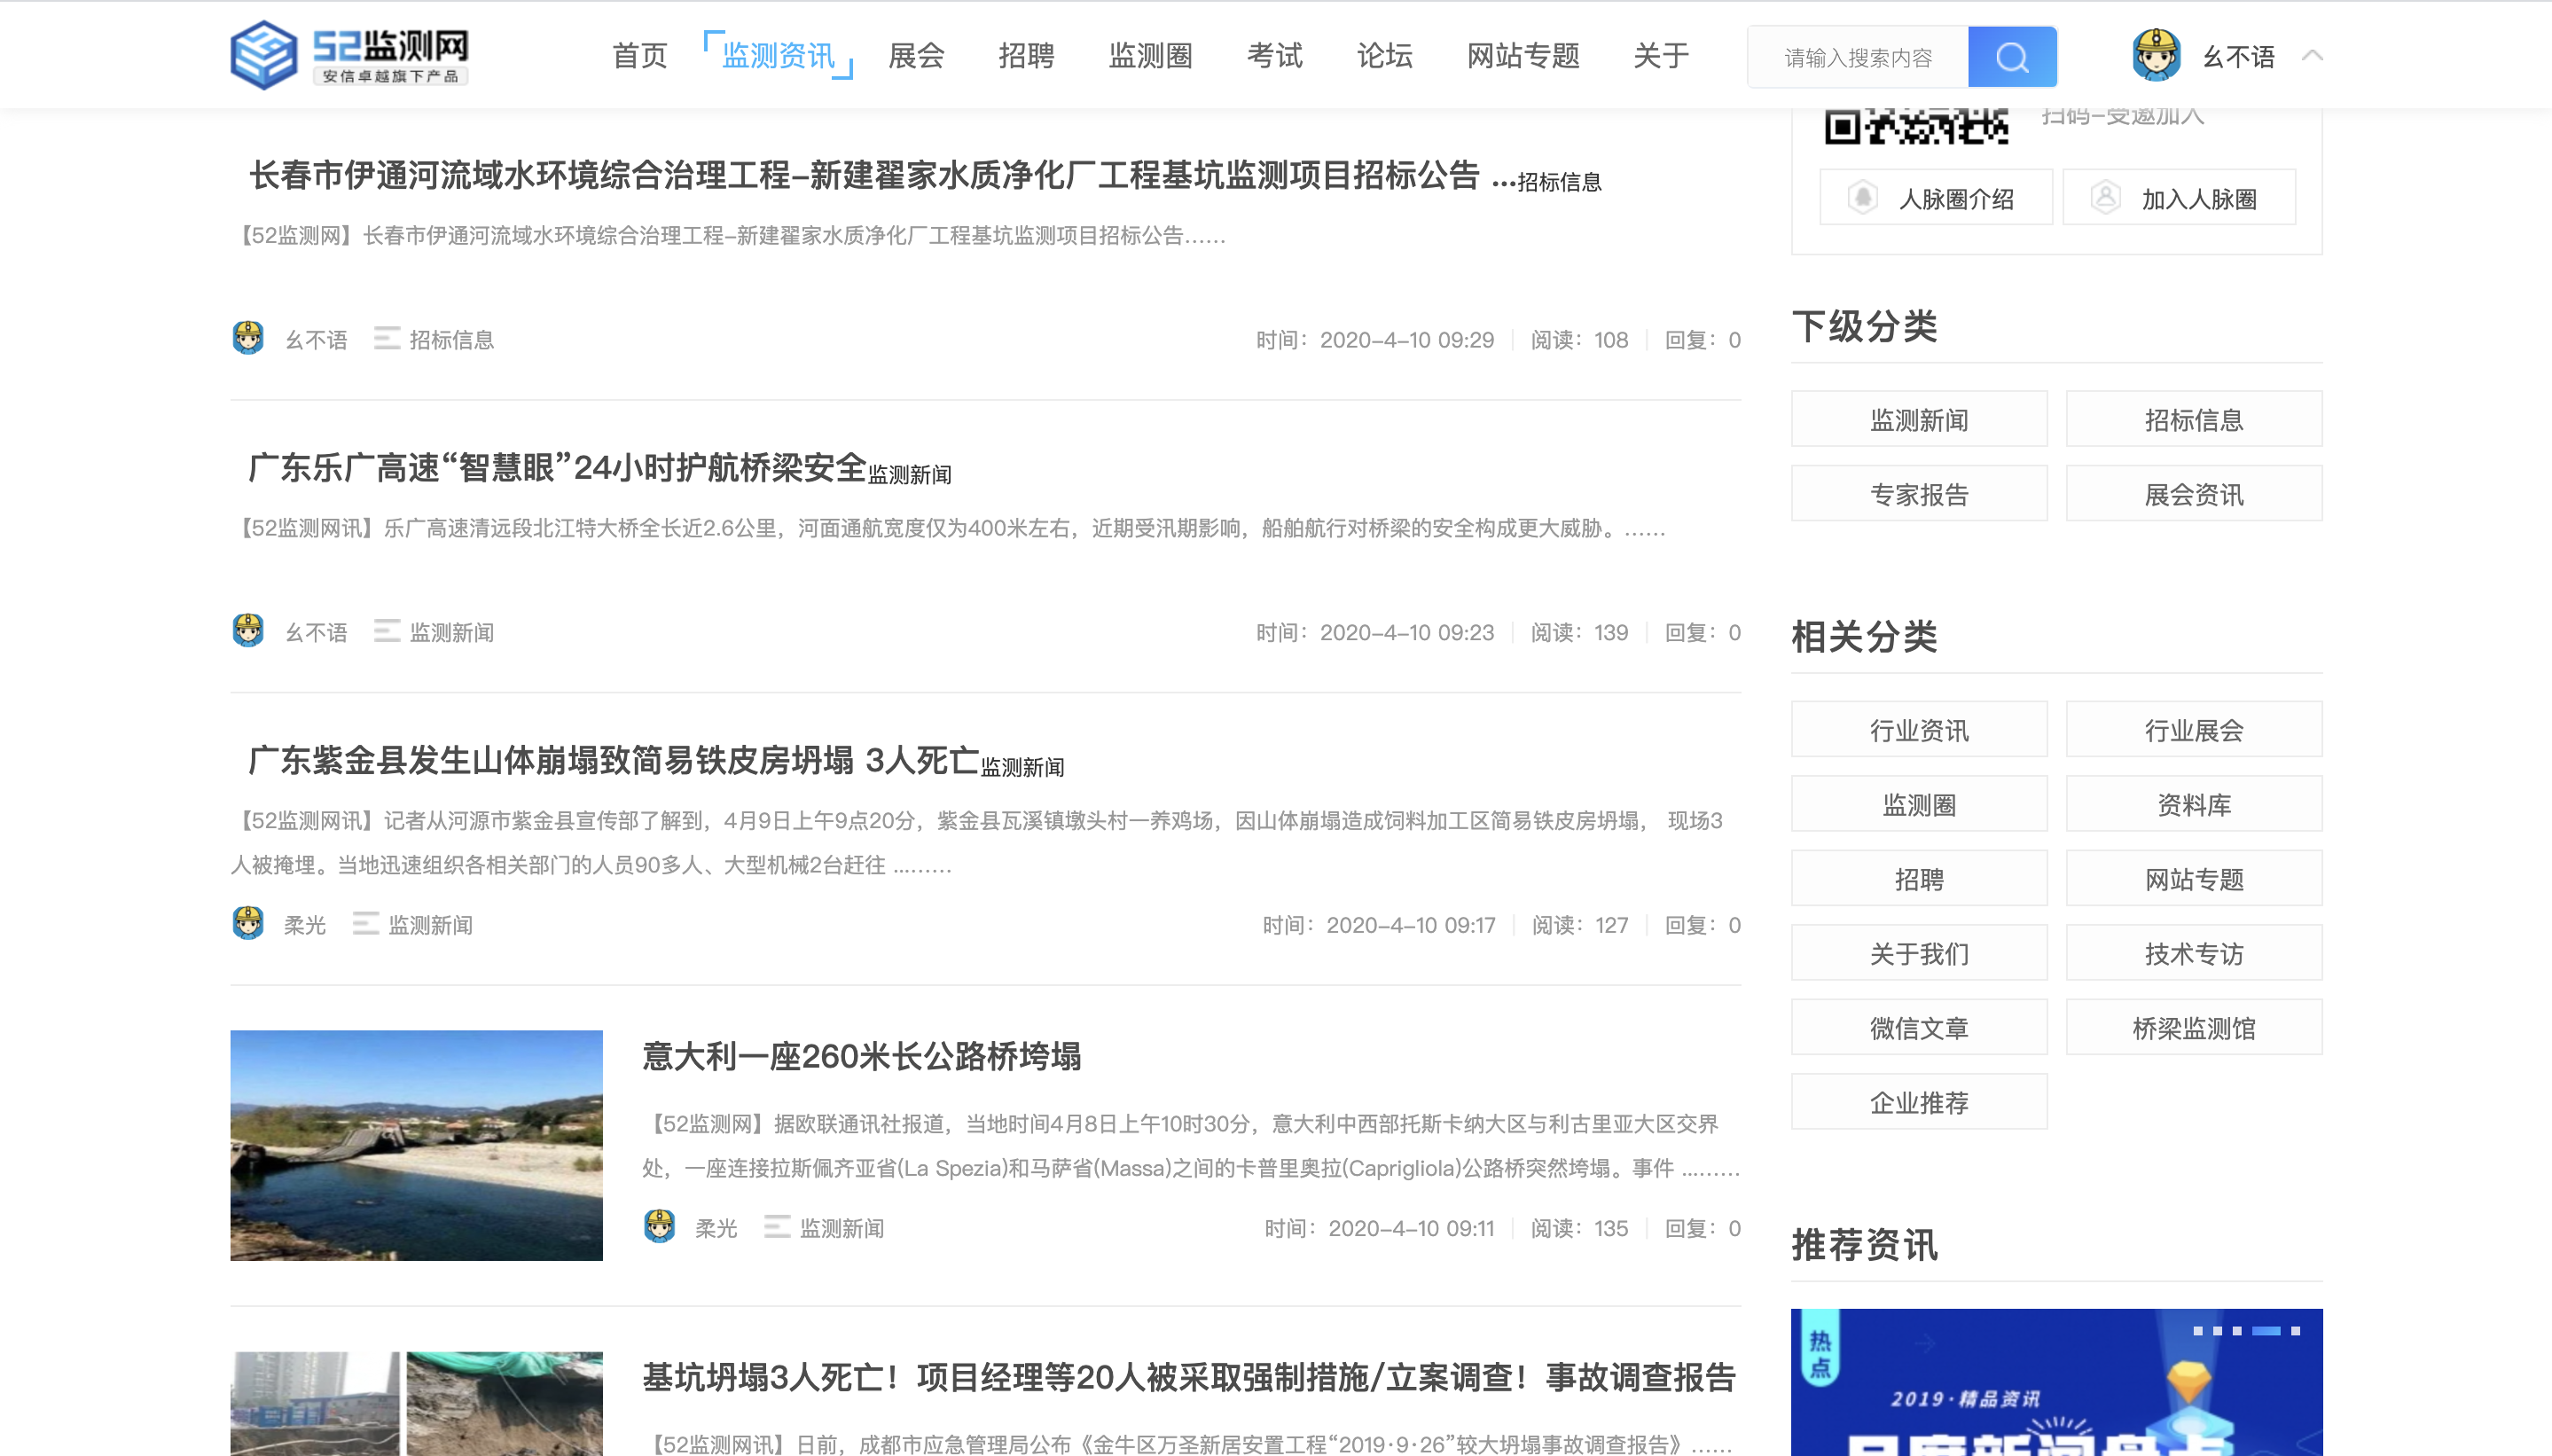Select 专家报告 subcategory

pos(1919,494)
